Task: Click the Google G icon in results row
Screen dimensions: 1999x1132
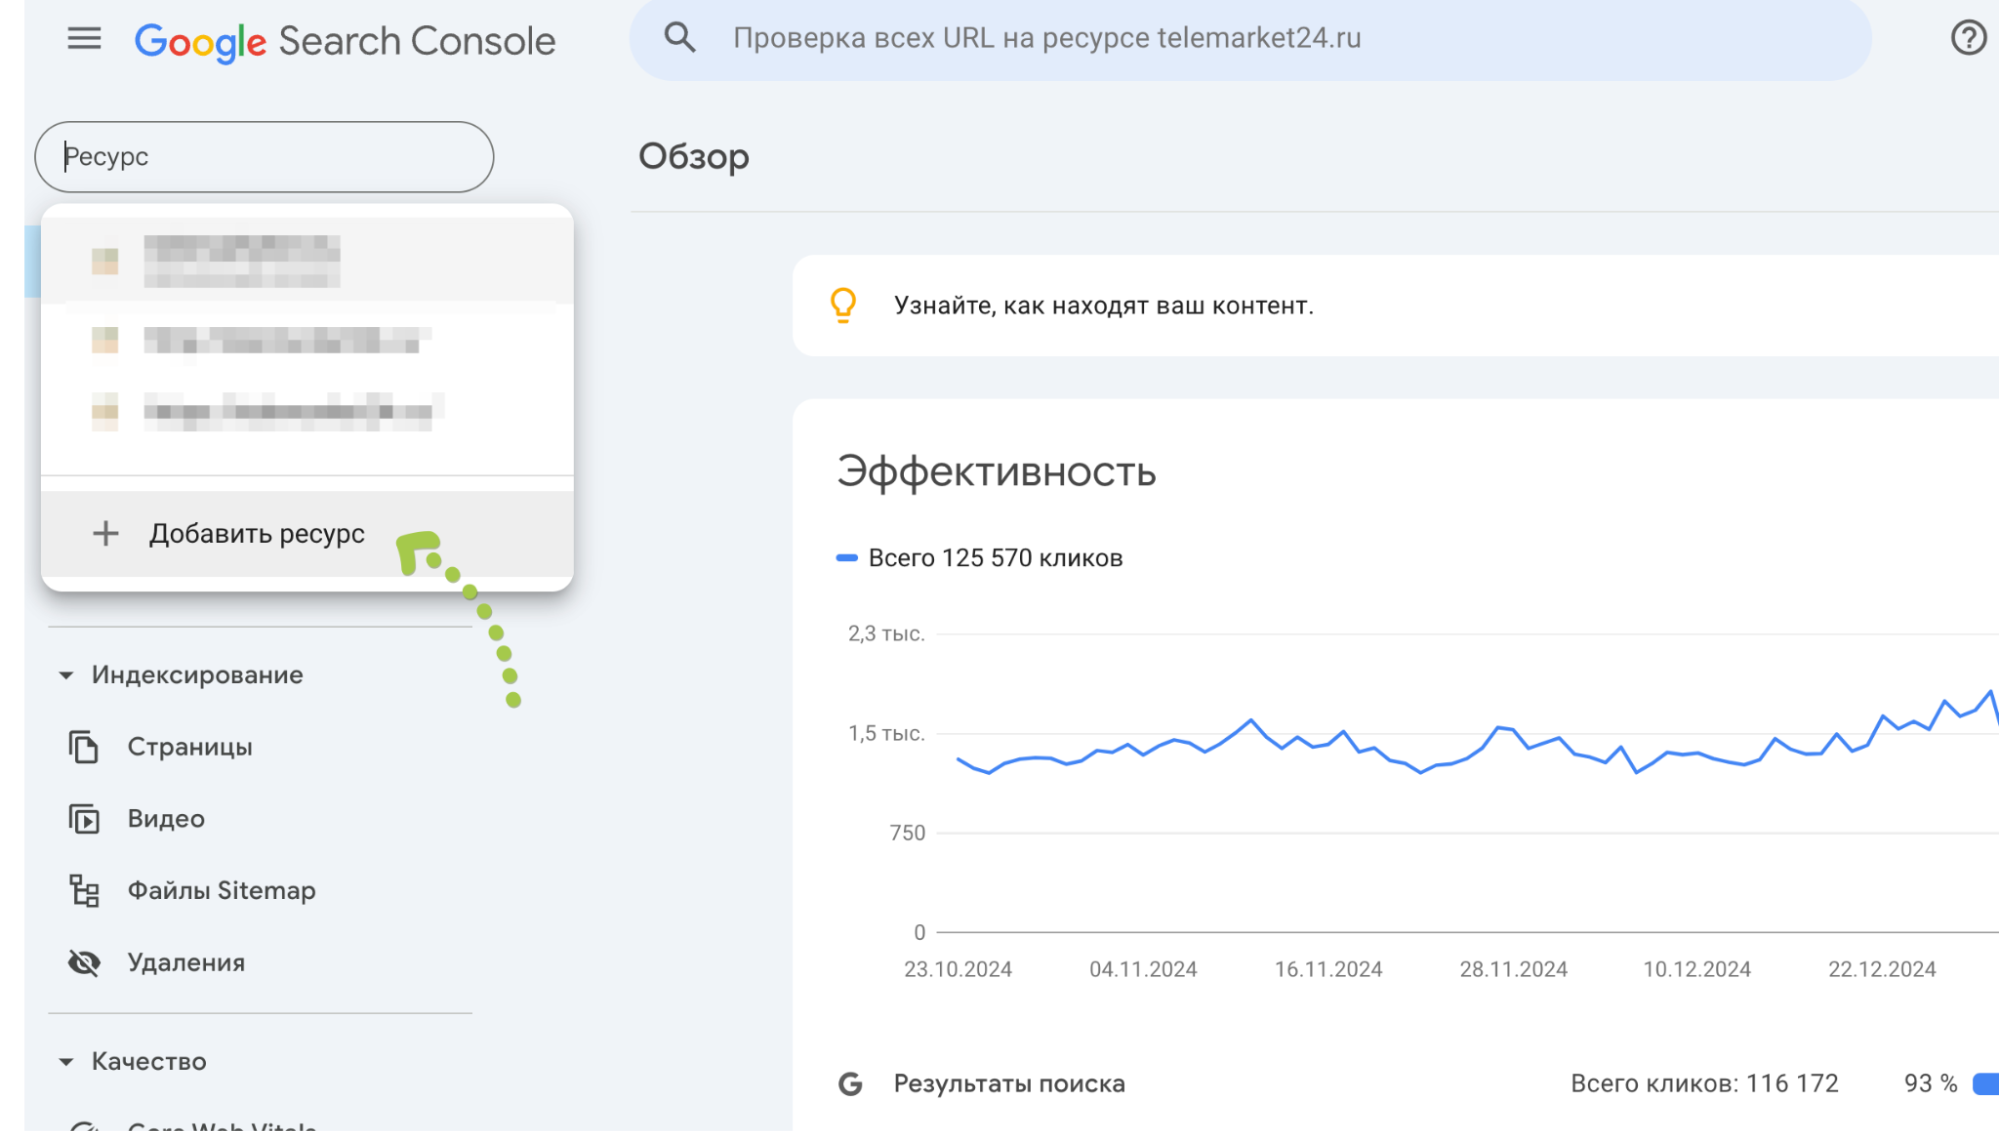Action: coord(851,1084)
